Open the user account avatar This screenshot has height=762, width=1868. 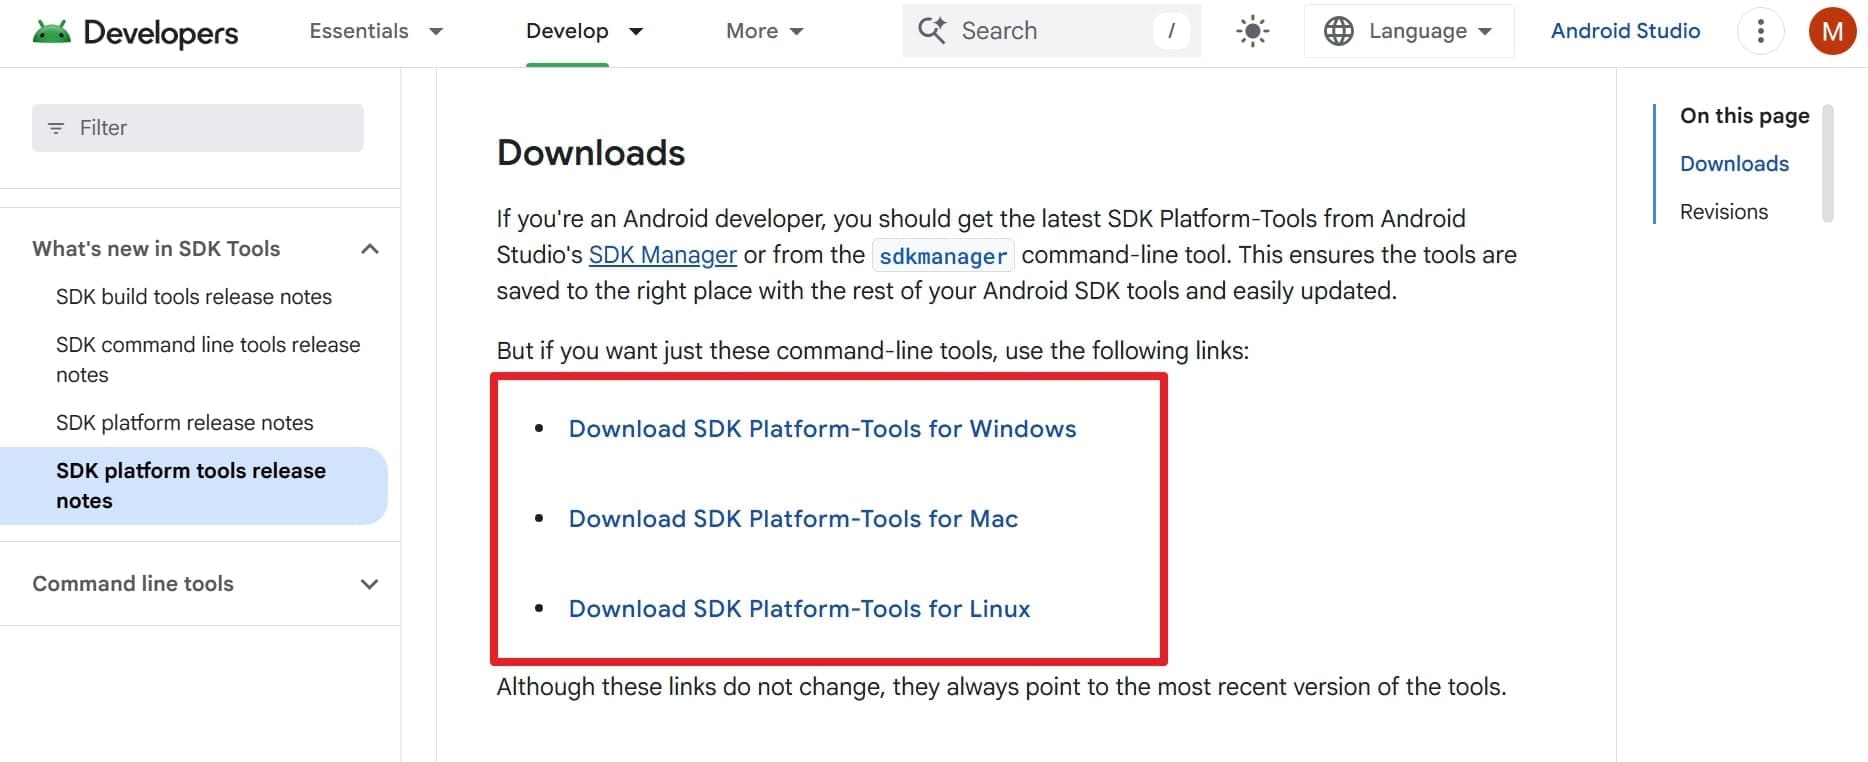point(1832,31)
